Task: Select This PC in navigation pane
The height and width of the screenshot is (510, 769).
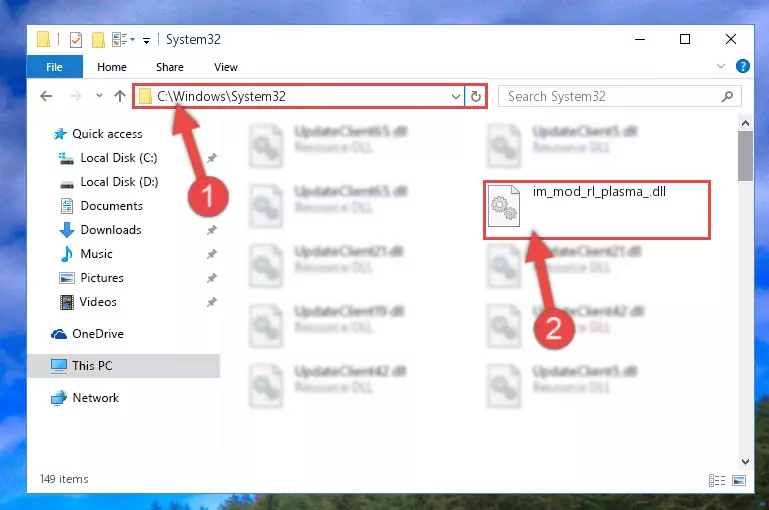Action: pyautogui.click(x=124, y=366)
